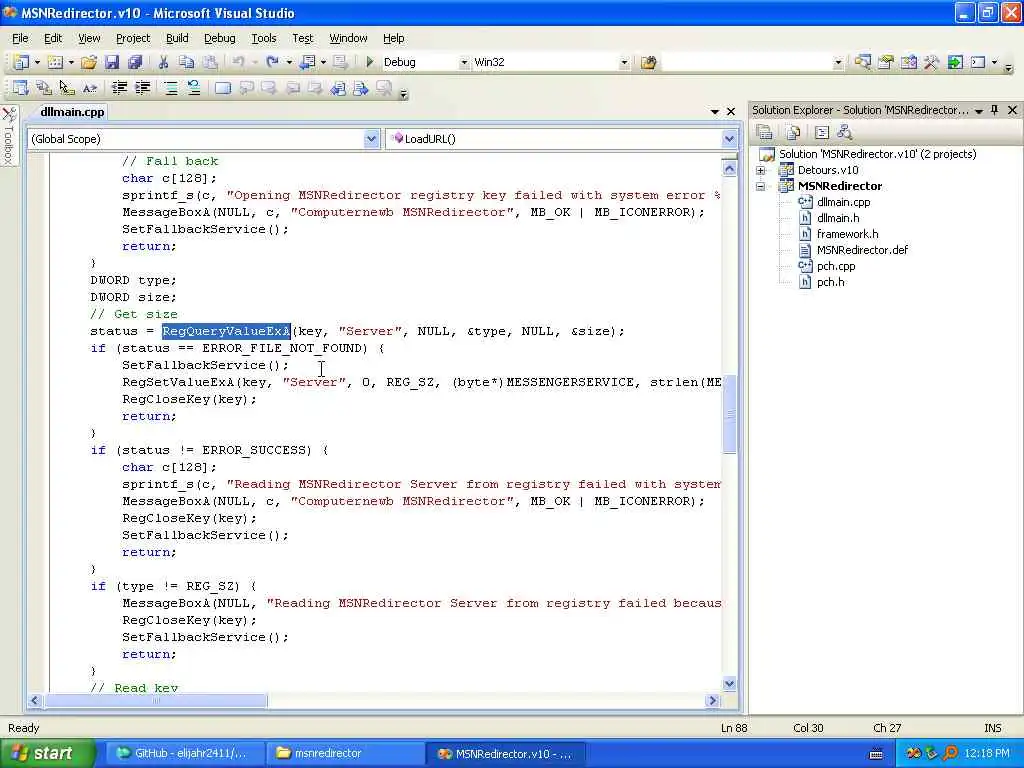Image resolution: width=1024 pixels, height=768 pixels.
Task: Expand the Detours.v10 project node
Action: 760,170
